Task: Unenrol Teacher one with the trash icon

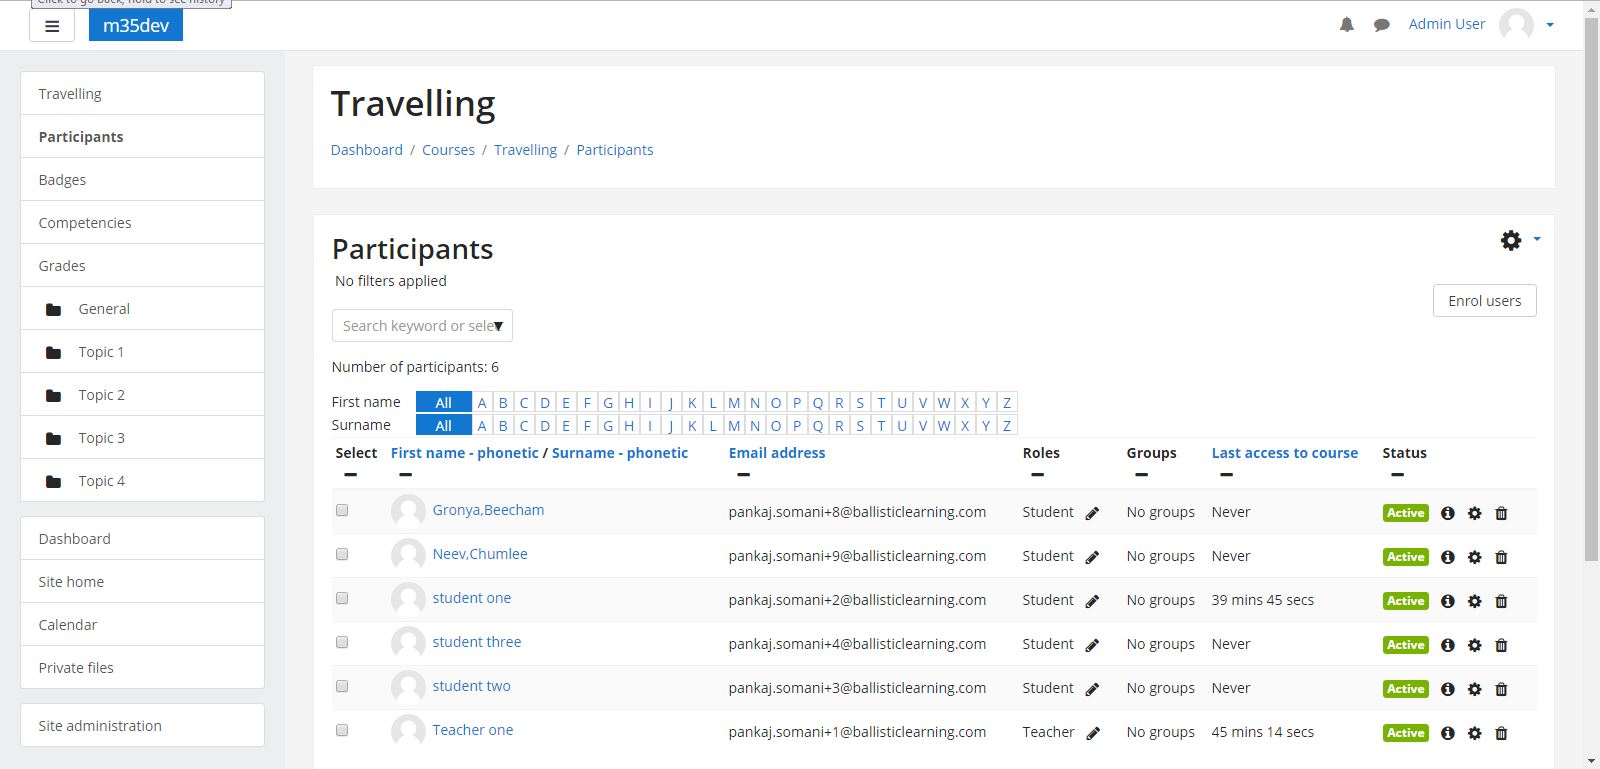Action: click(1501, 733)
